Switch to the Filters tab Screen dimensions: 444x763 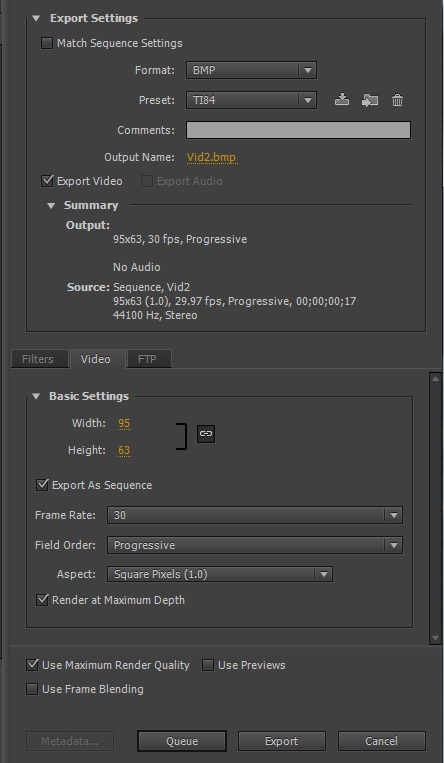pyautogui.click(x=37, y=359)
